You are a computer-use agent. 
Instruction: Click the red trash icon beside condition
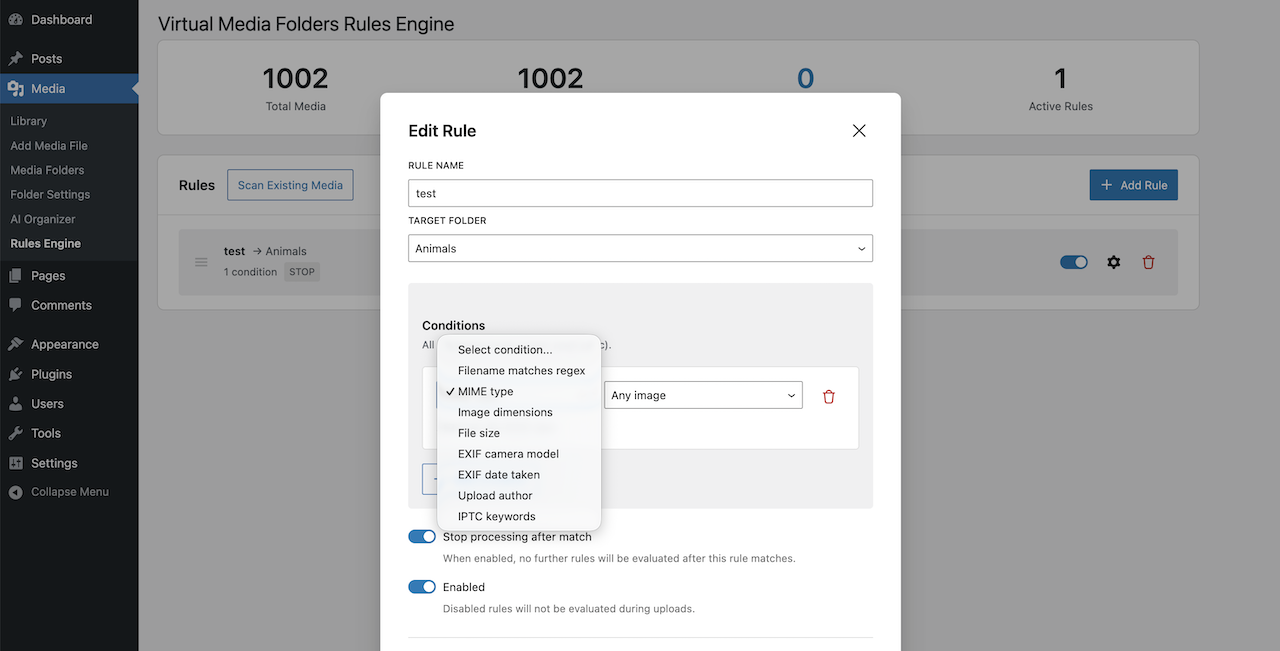(x=828, y=397)
